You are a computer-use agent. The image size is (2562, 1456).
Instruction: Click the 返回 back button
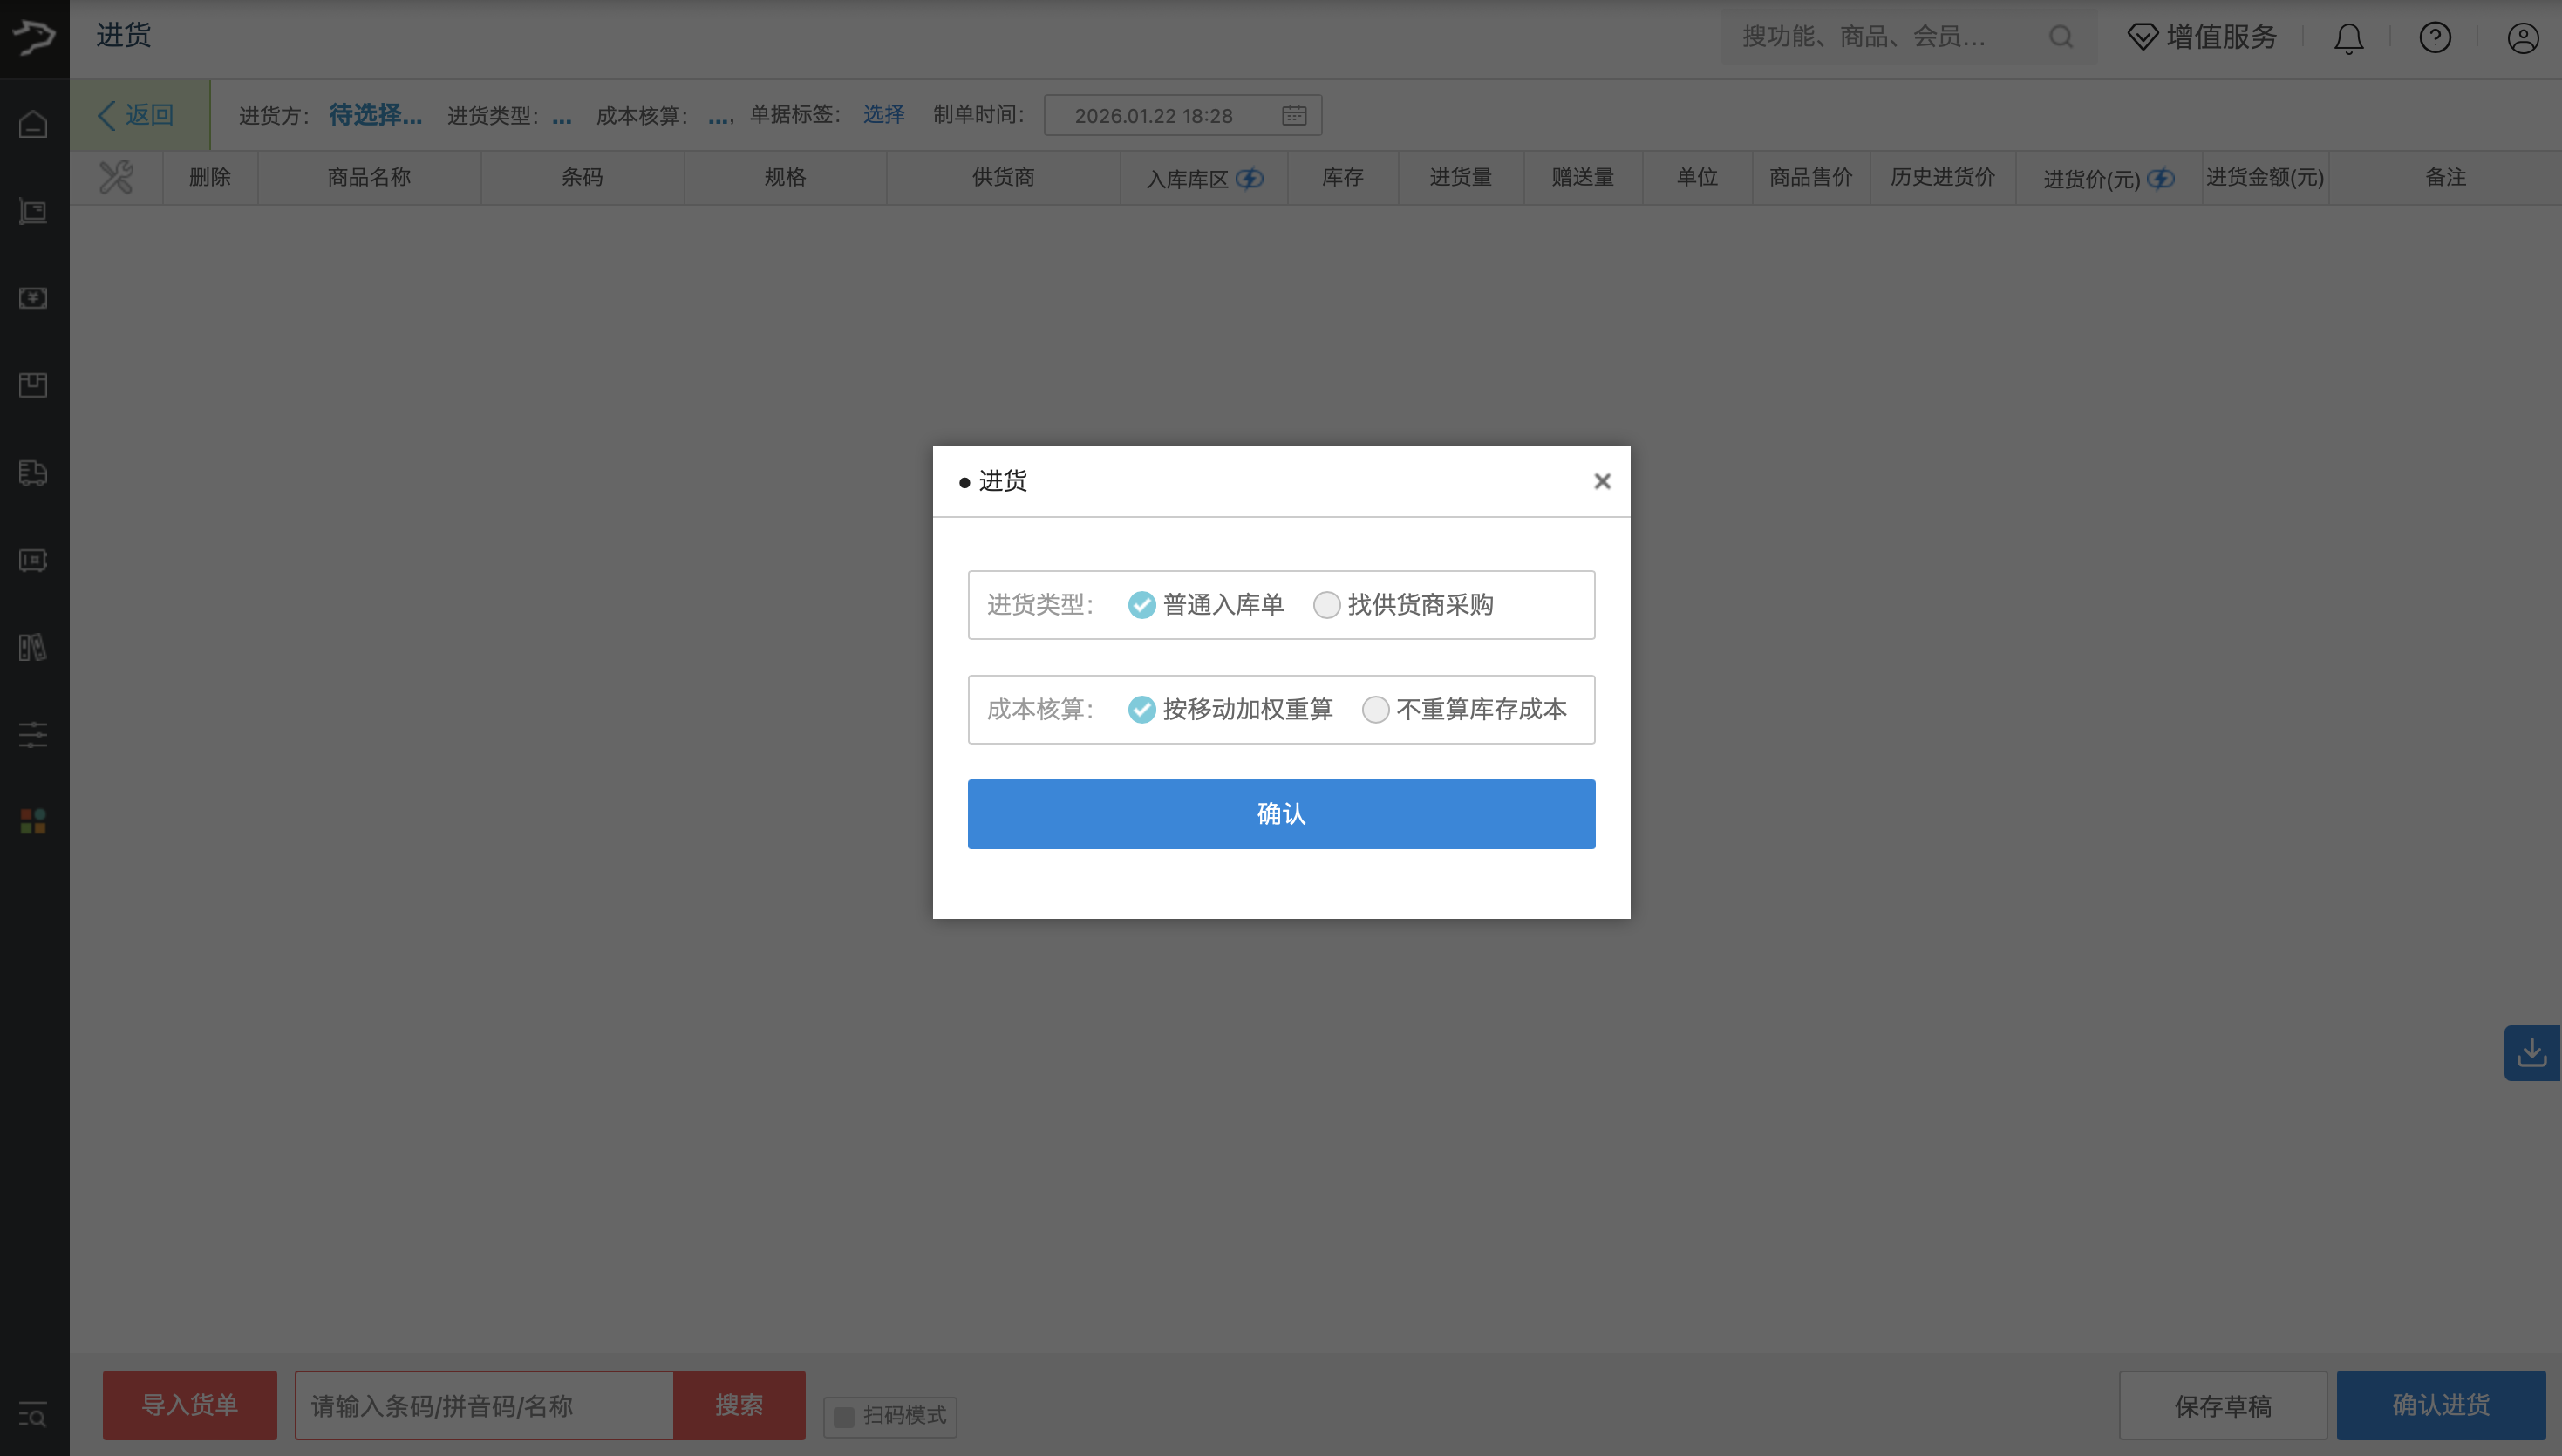pos(138,115)
